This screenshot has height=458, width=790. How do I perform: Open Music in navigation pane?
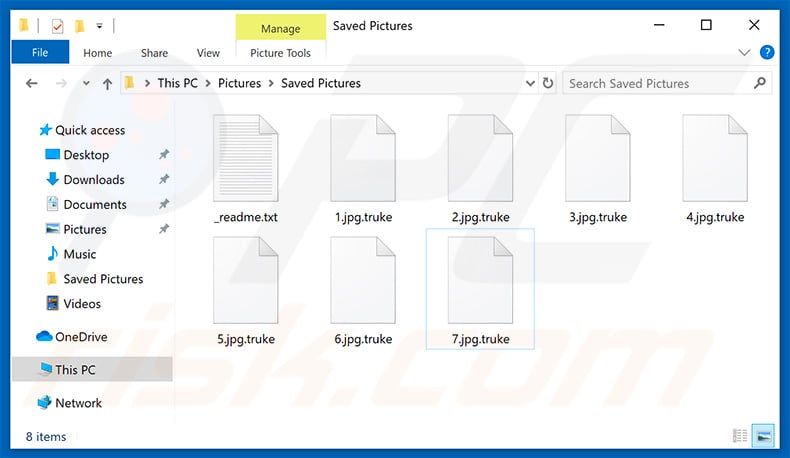click(71, 253)
